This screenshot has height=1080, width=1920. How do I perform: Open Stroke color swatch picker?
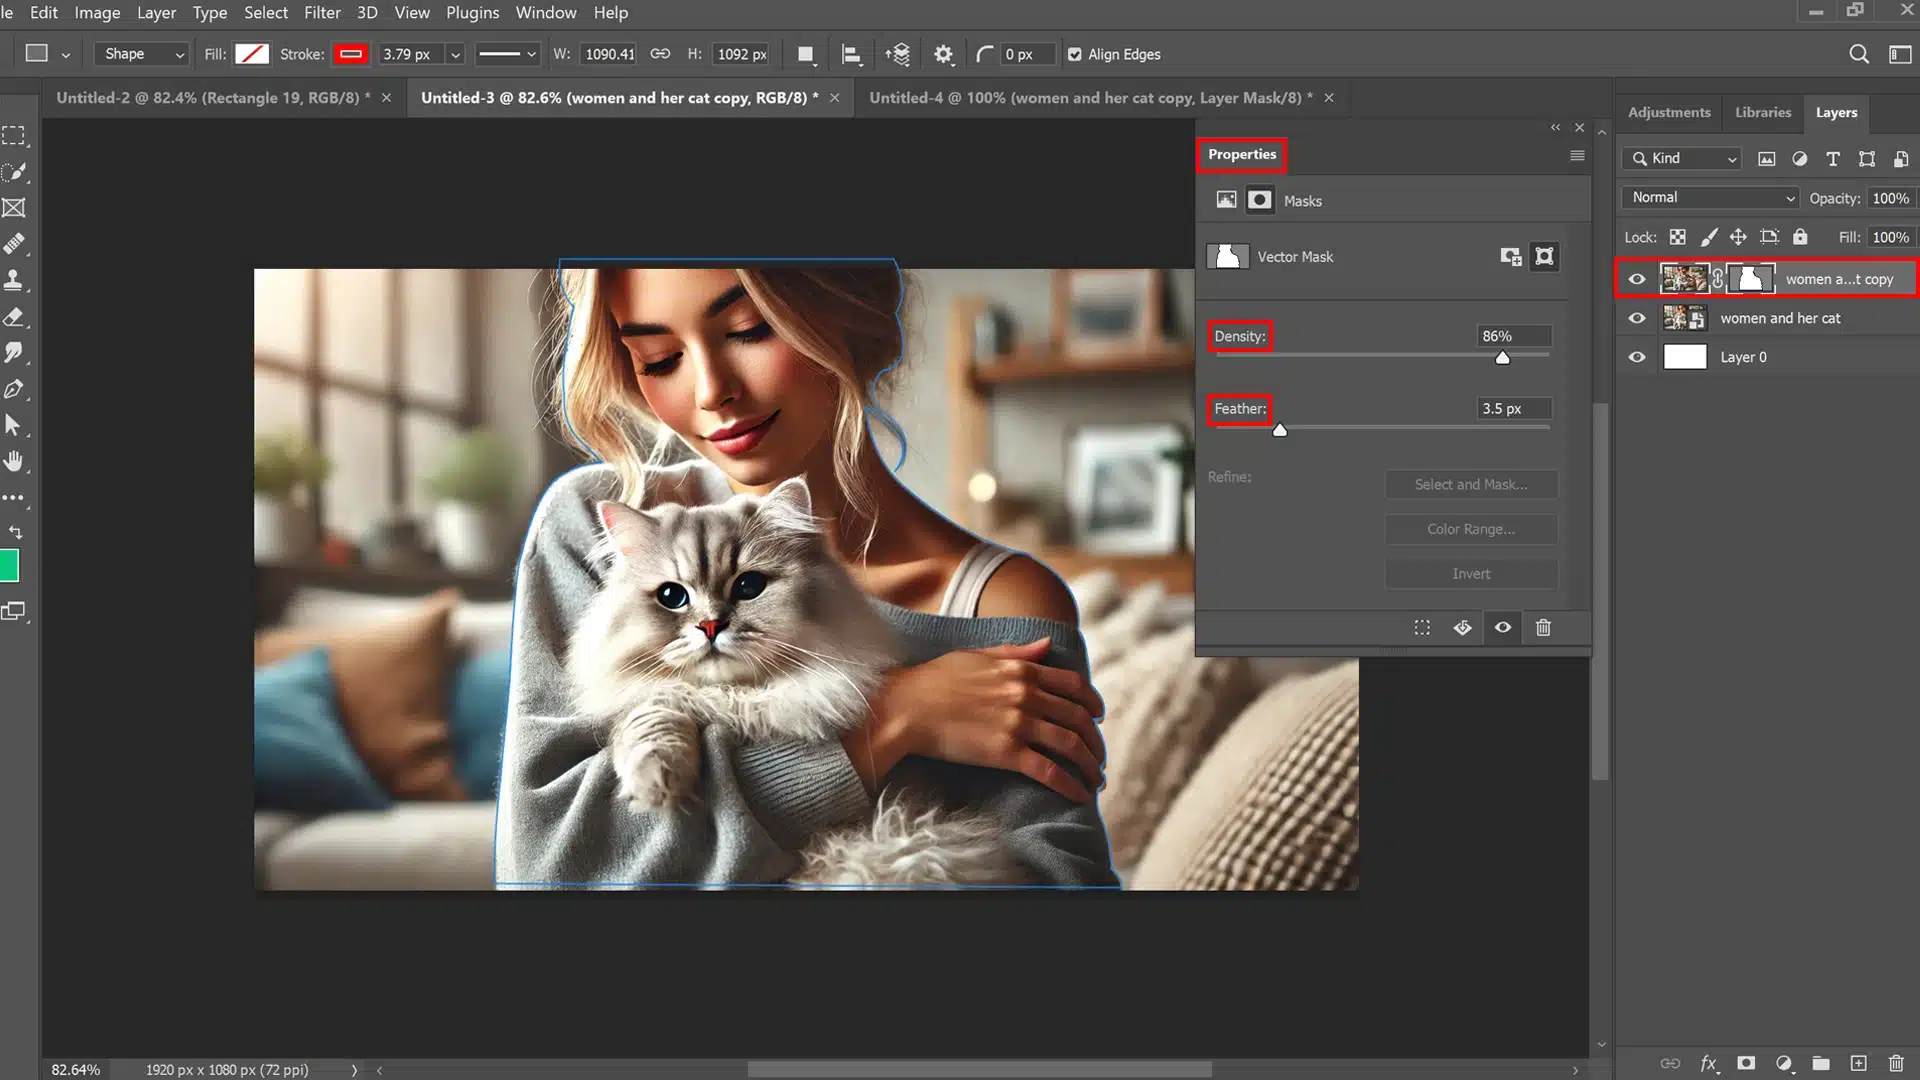click(351, 54)
